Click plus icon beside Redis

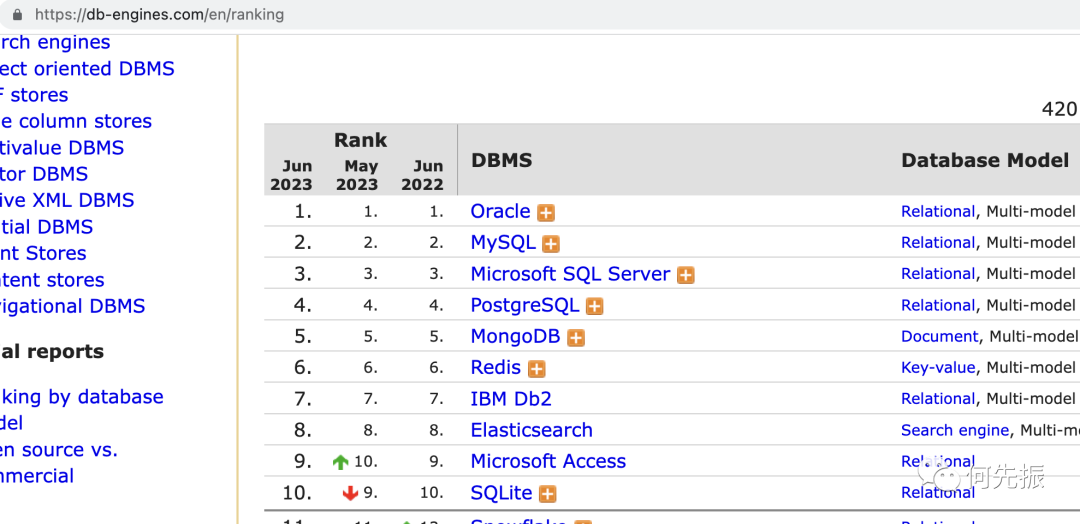point(537,369)
